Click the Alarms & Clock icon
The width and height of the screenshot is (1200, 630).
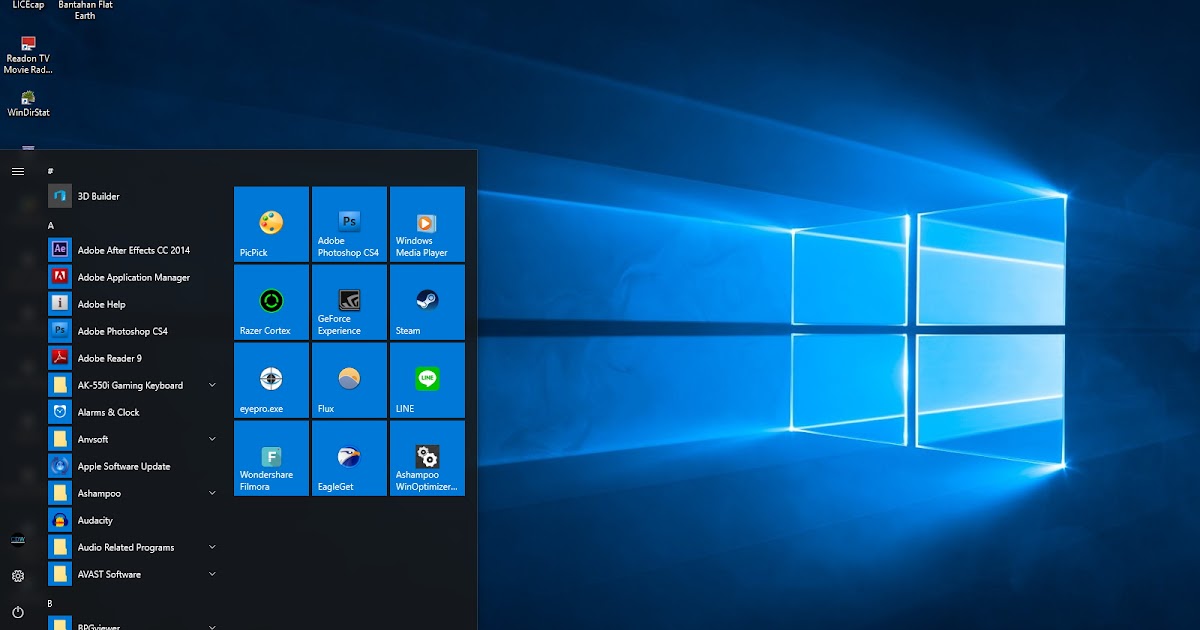(x=60, y=412)
